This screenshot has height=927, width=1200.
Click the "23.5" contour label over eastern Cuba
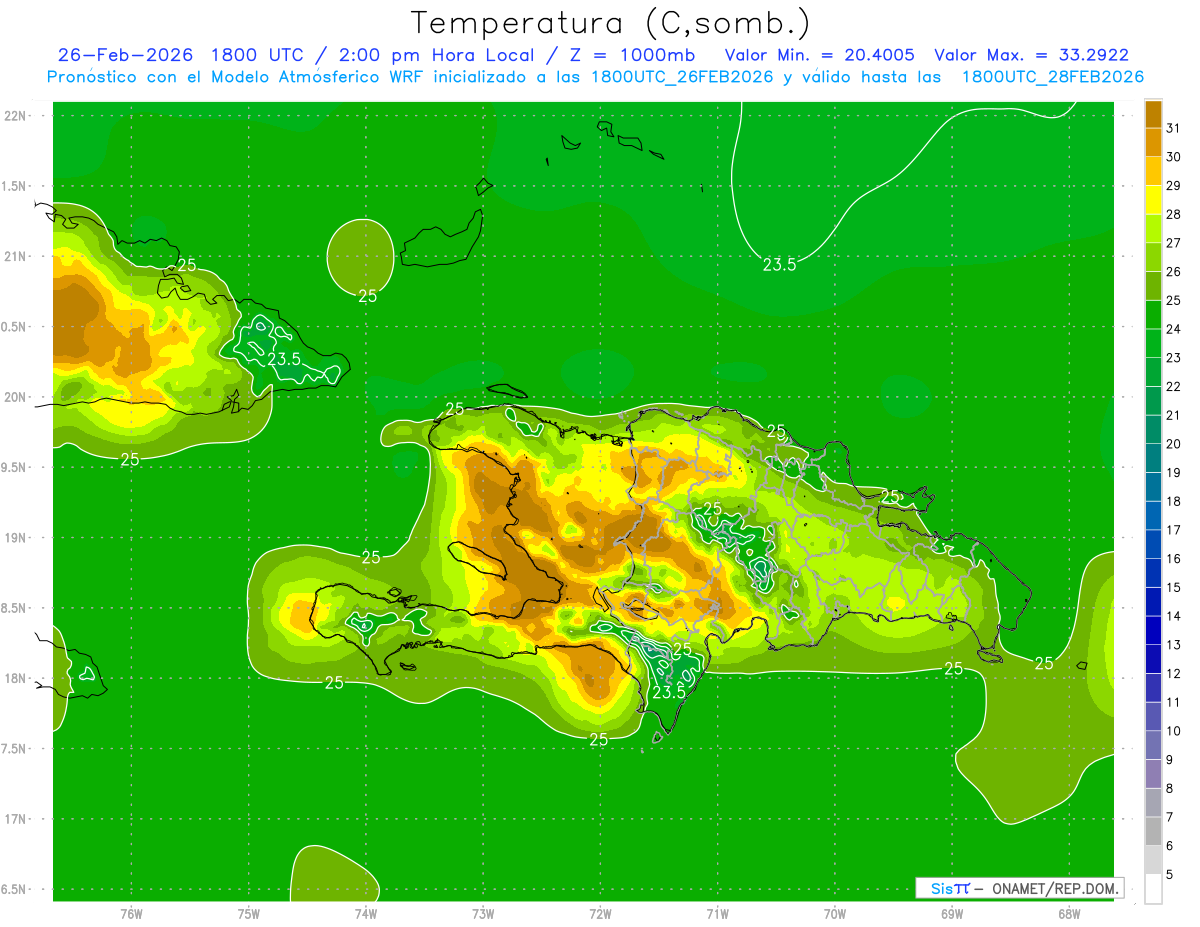(x=283, y=358)
